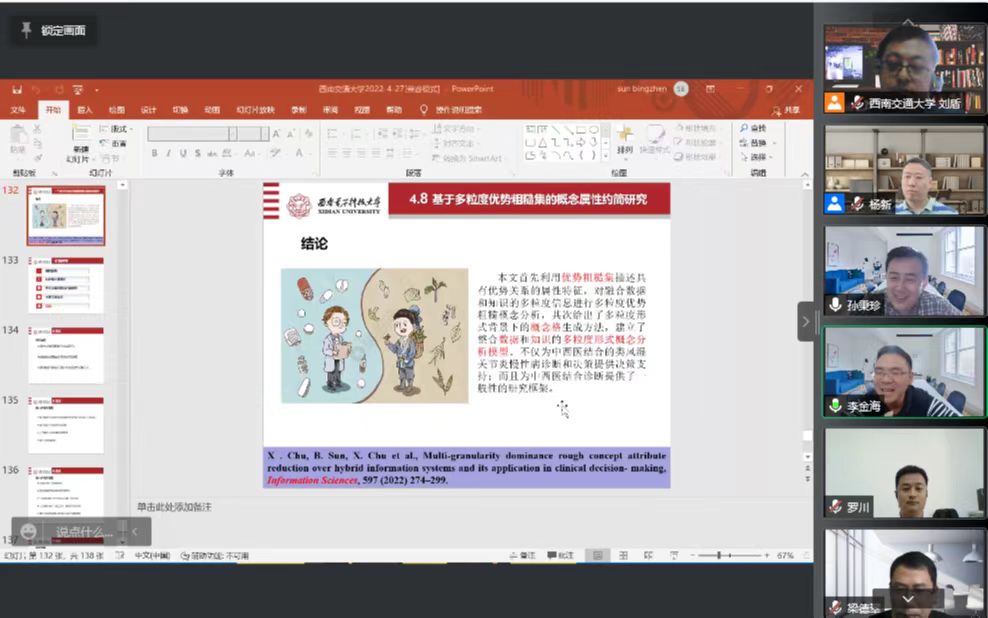Toggle strikethrough text formatting

click(x=197, y=153)
